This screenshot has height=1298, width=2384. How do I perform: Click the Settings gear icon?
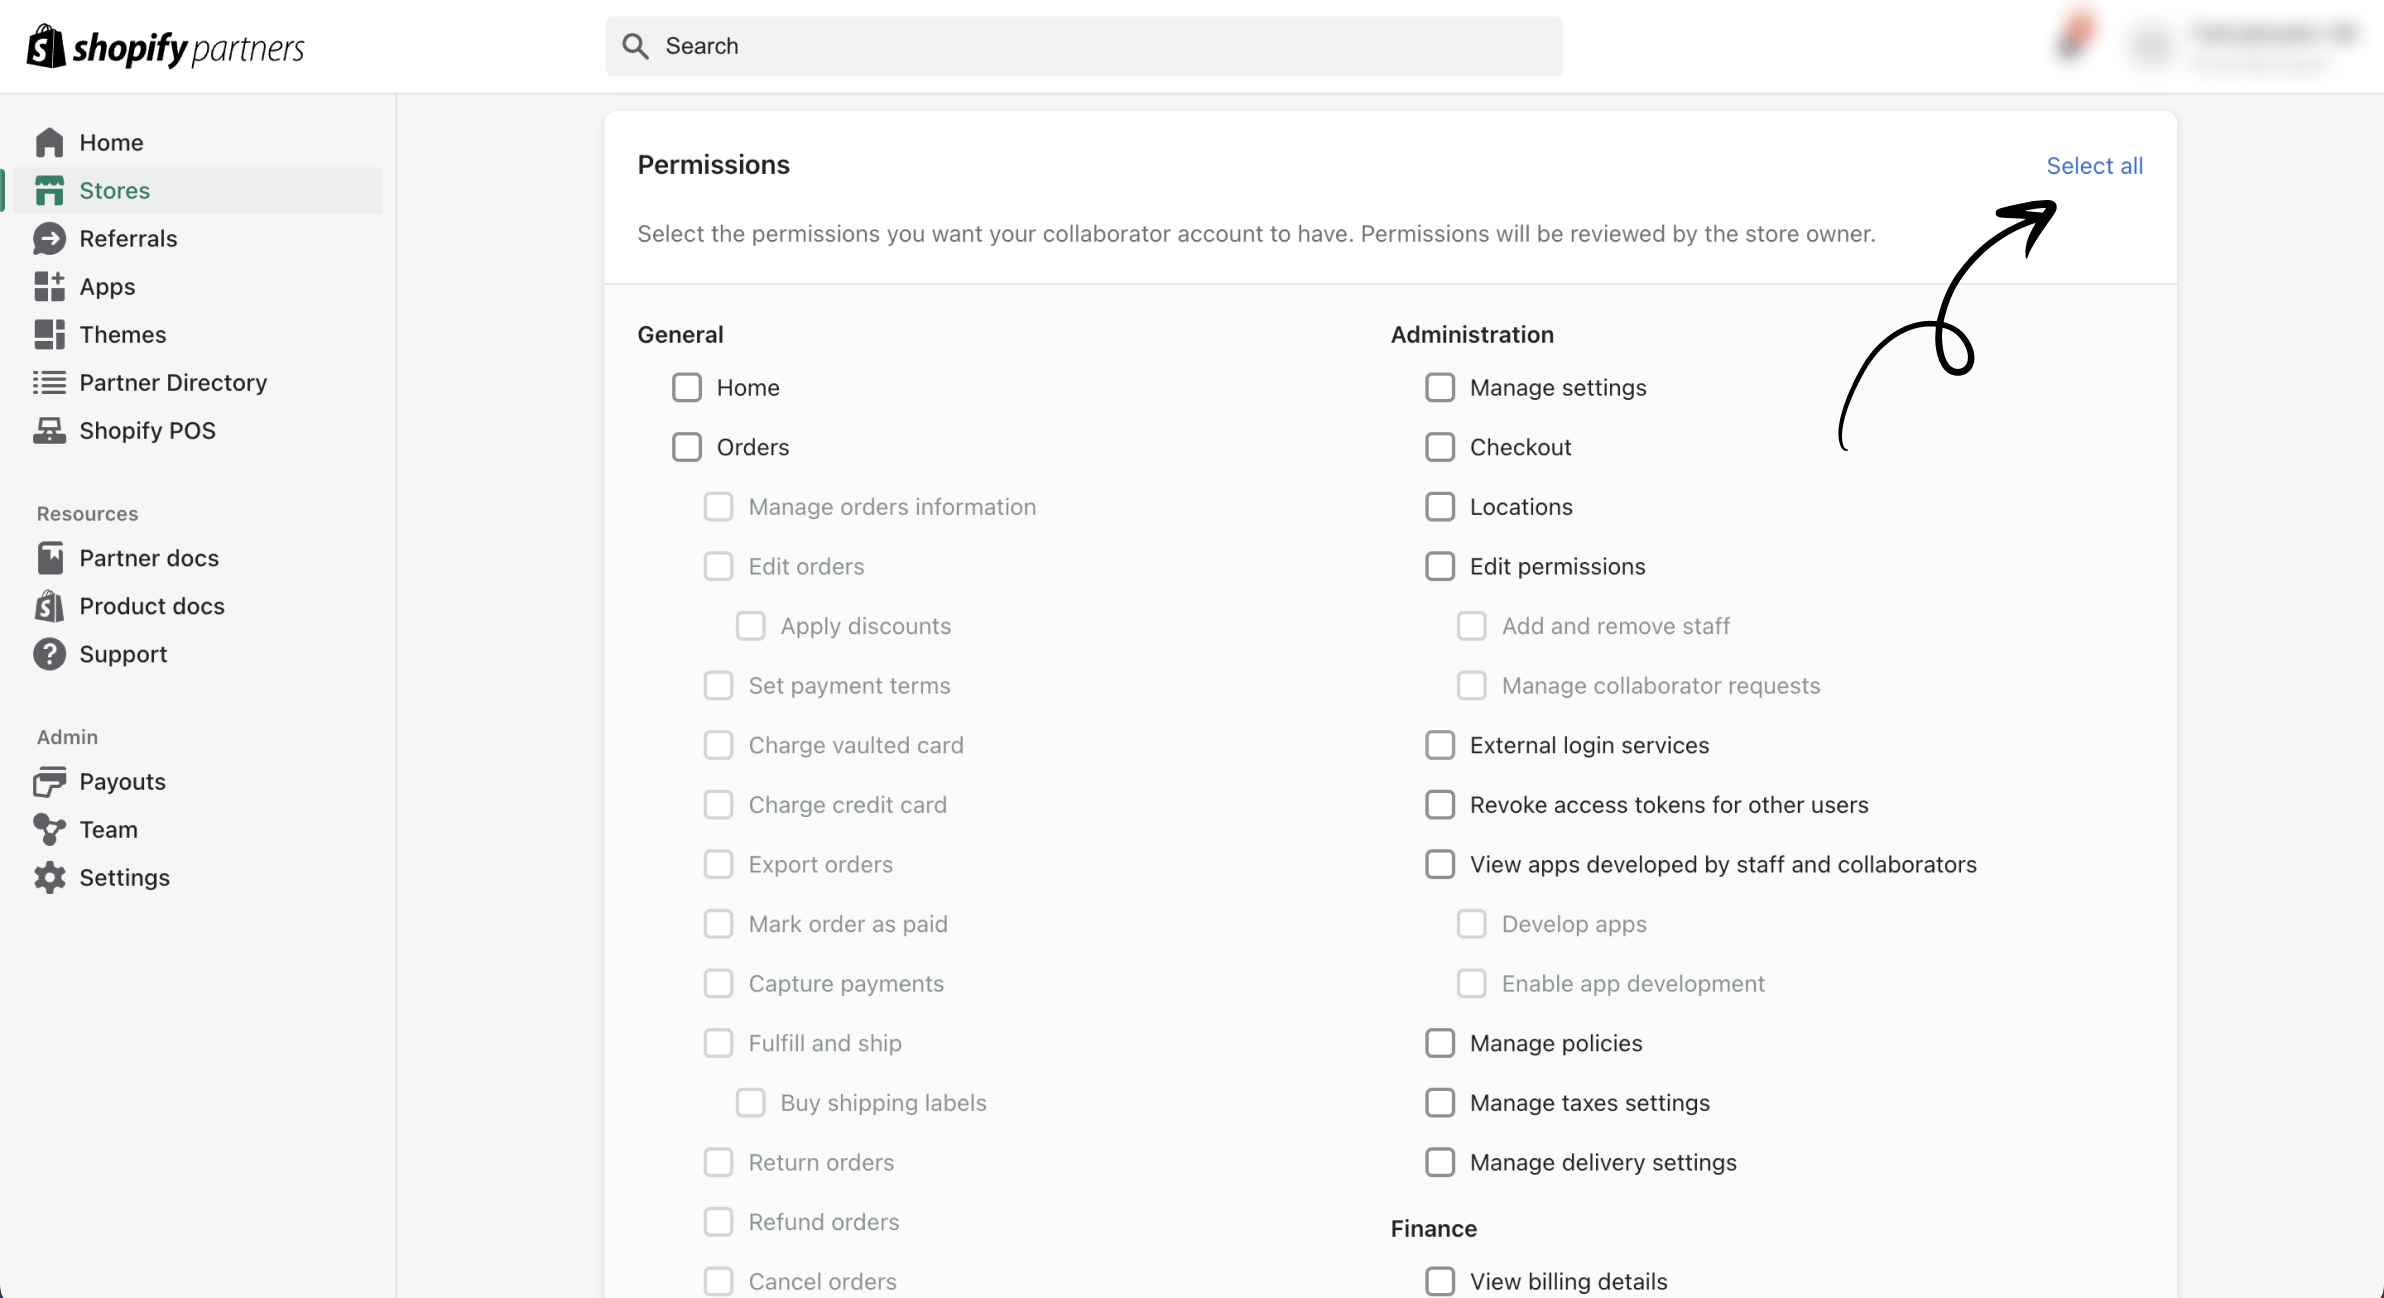49,878
